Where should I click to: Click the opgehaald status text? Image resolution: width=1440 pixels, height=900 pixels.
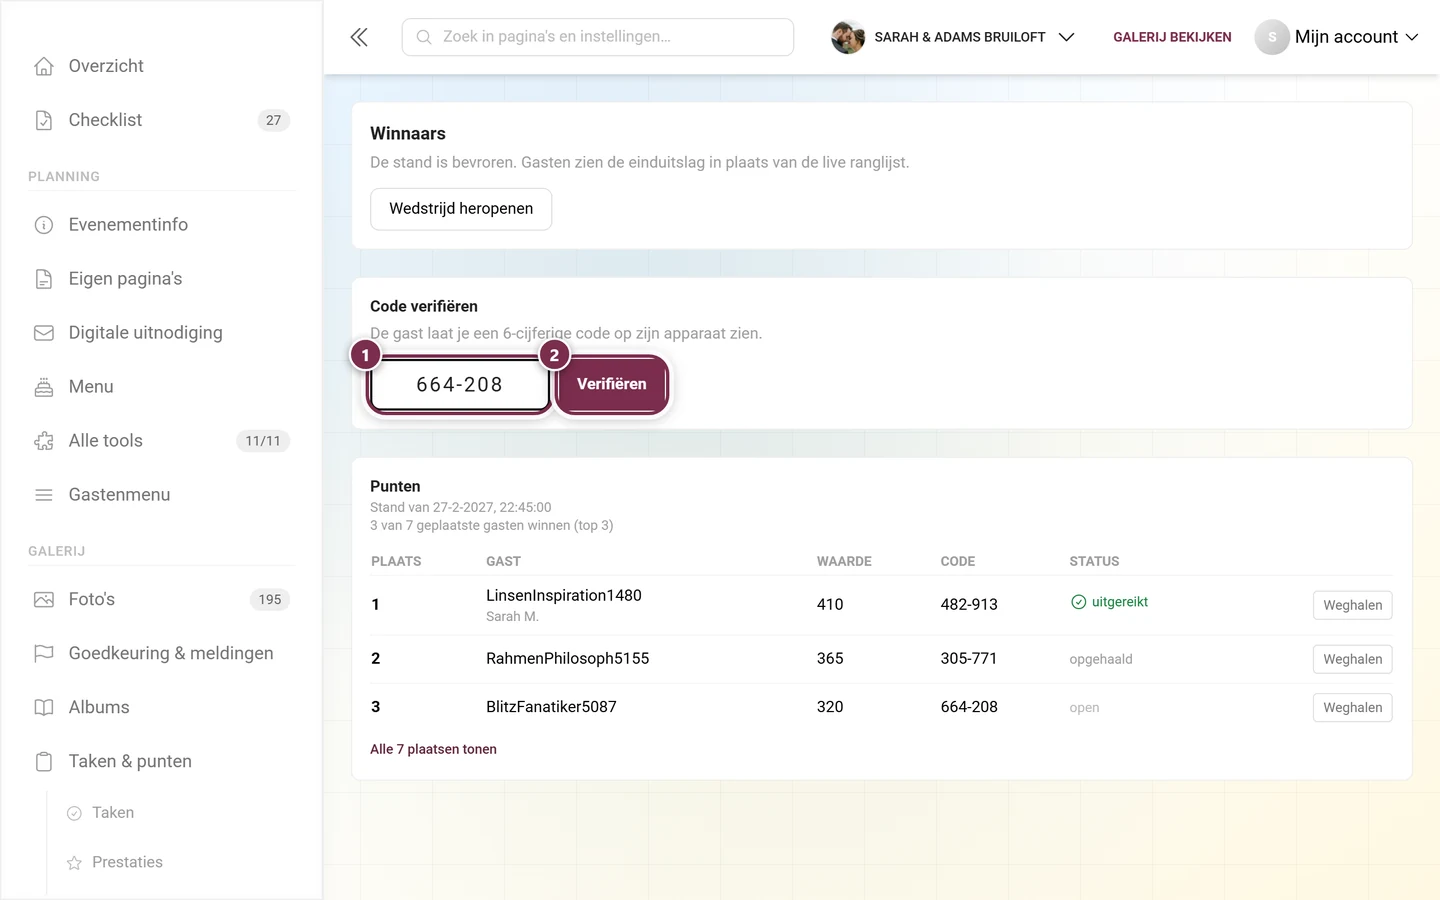(1101, 659)
